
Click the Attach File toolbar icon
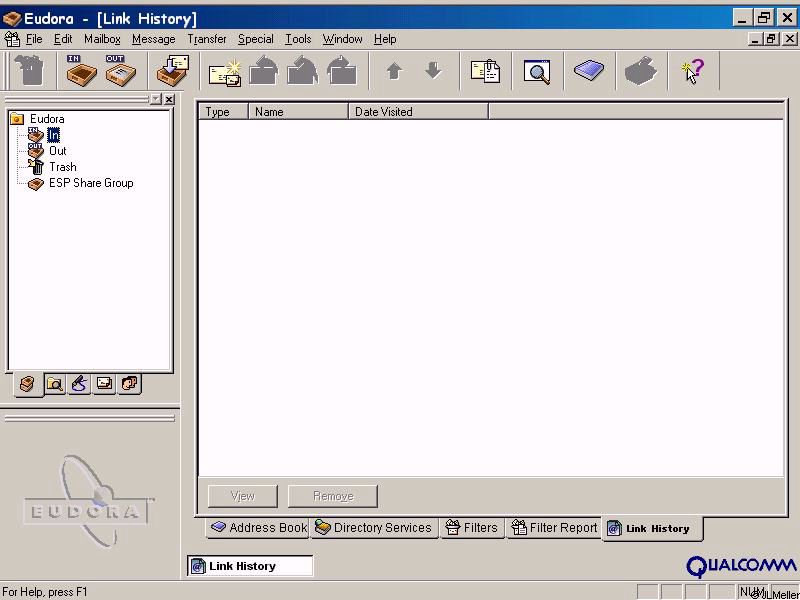click(x=485, y=71)
